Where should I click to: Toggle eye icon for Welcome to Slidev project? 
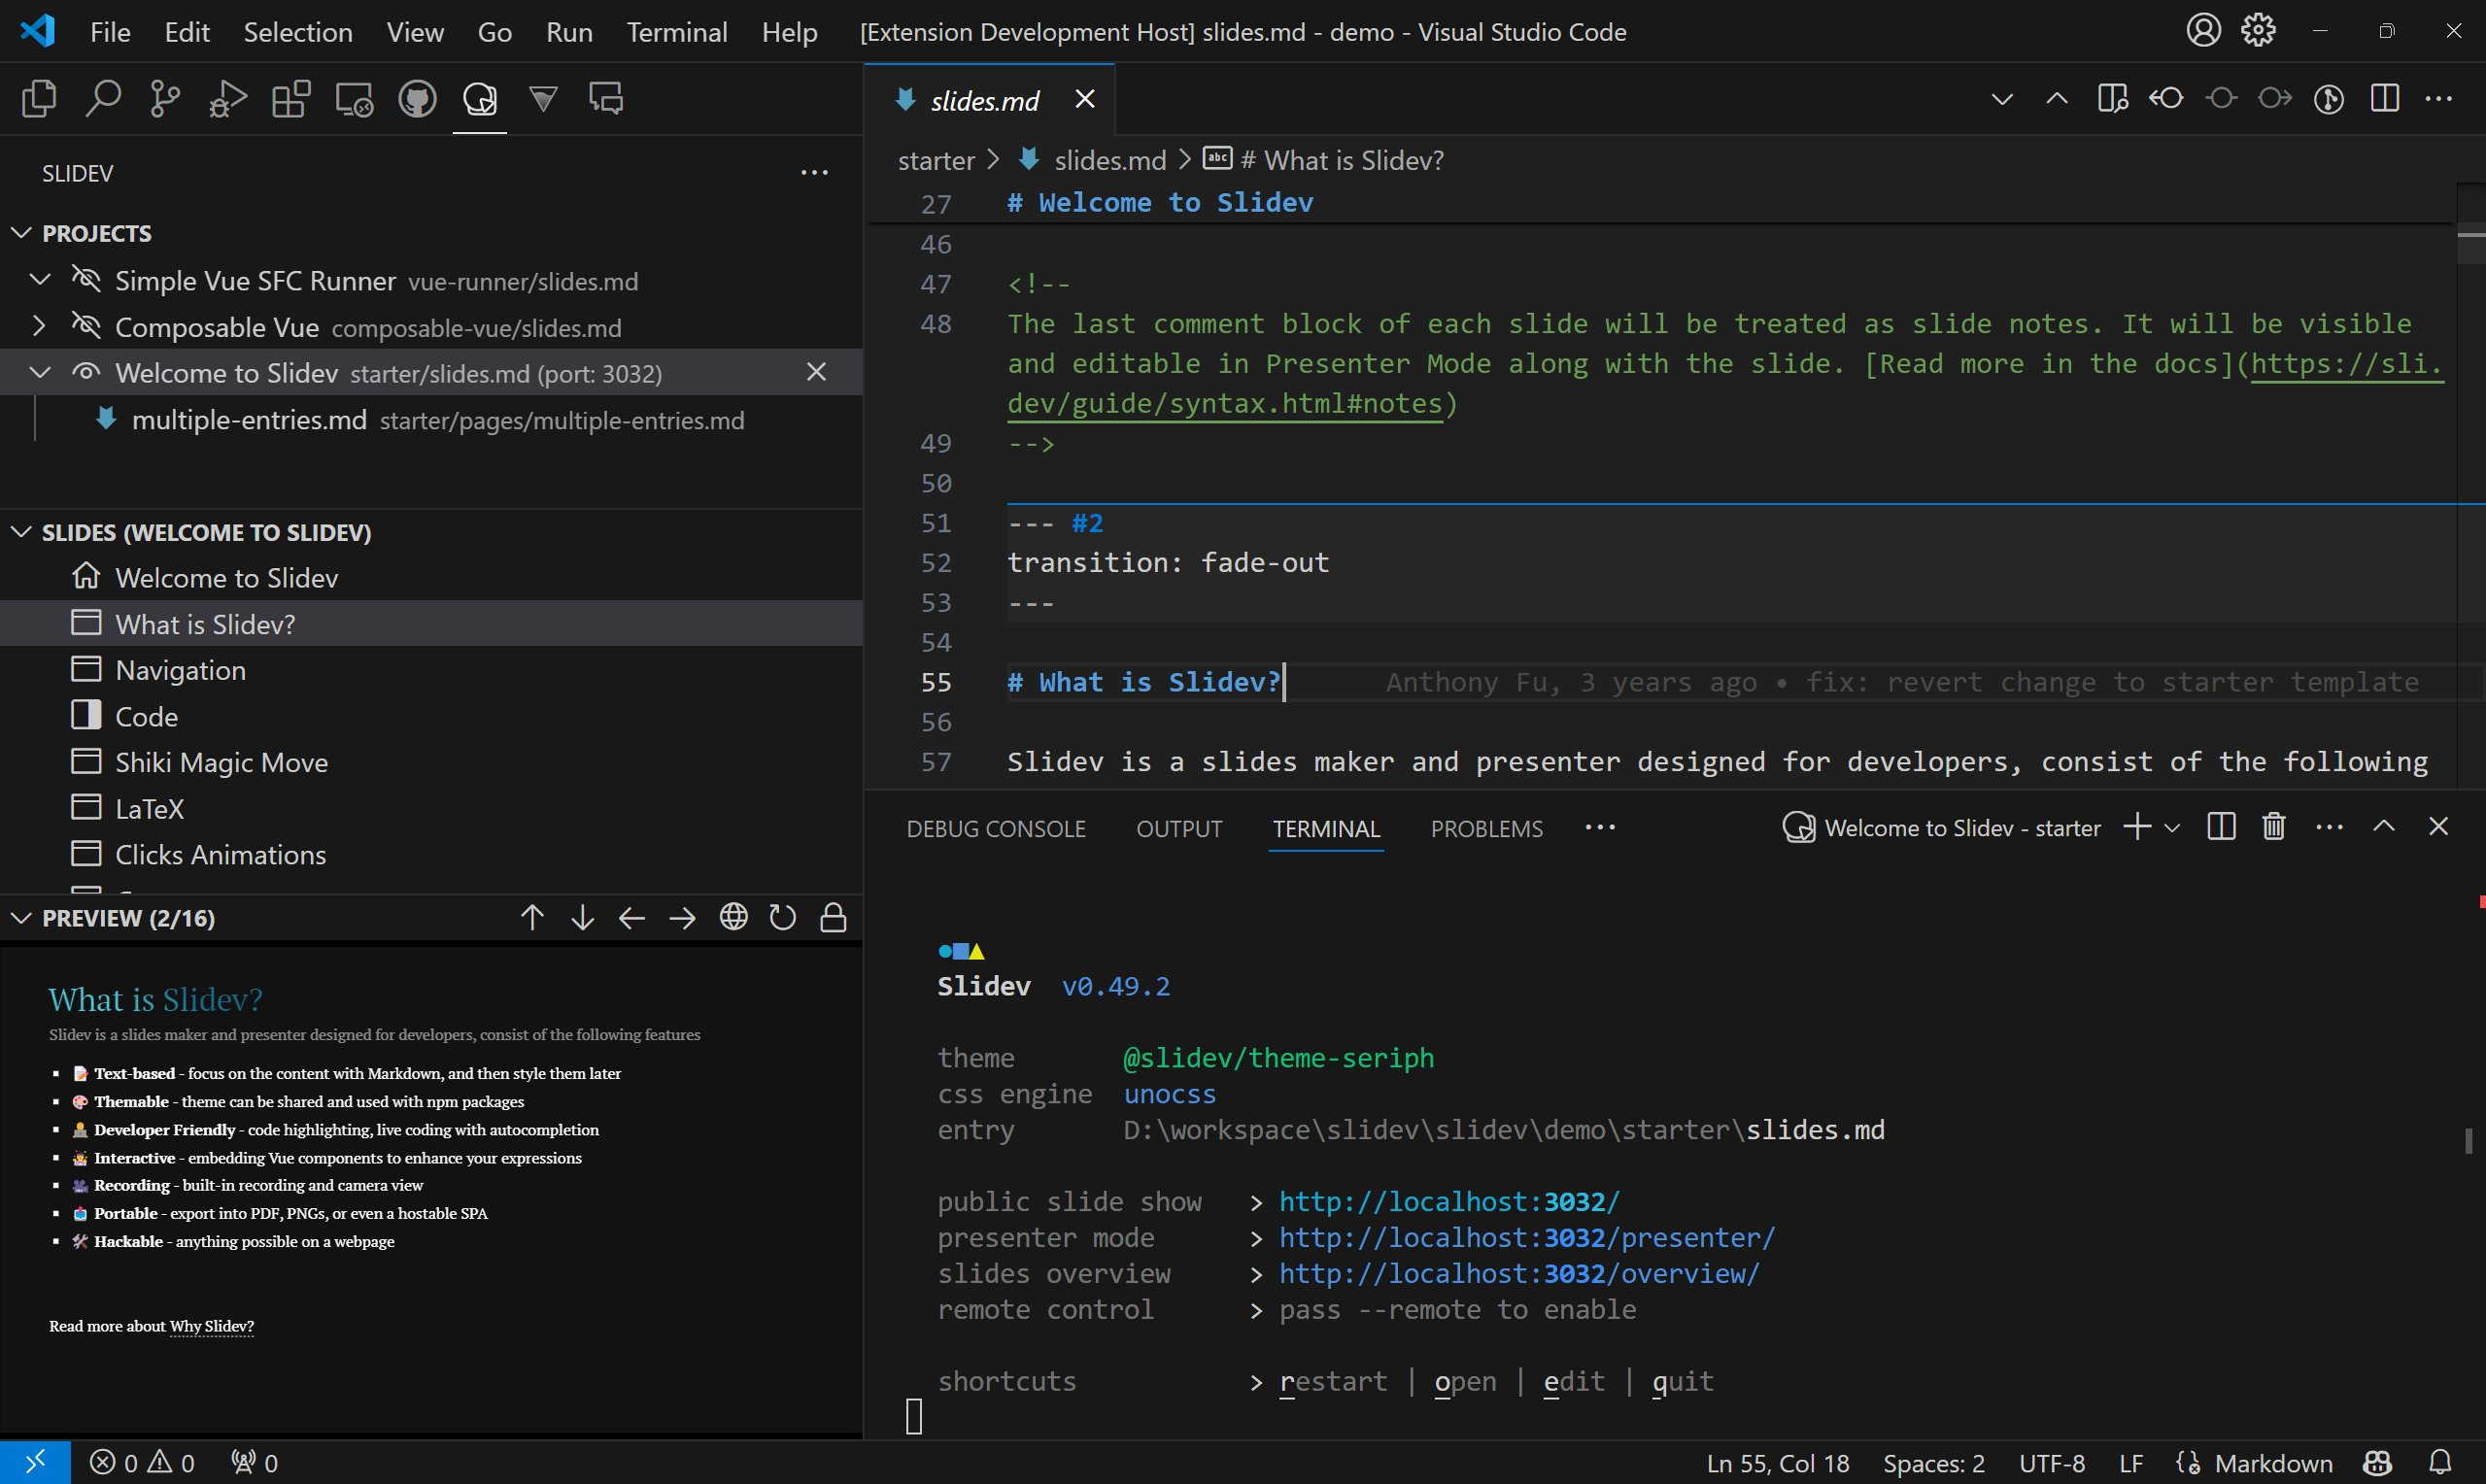point(86,372)
